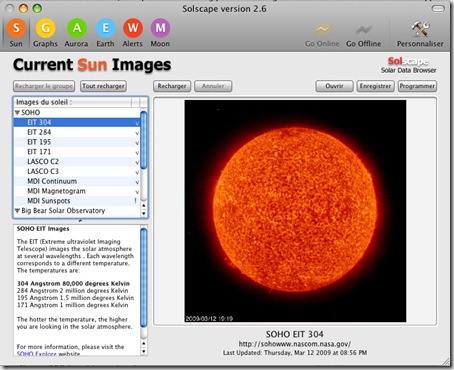This screenshot has height=370, width=454.
Task: Select LASCO C3 in the image list
Action: [x=77, y=171]
